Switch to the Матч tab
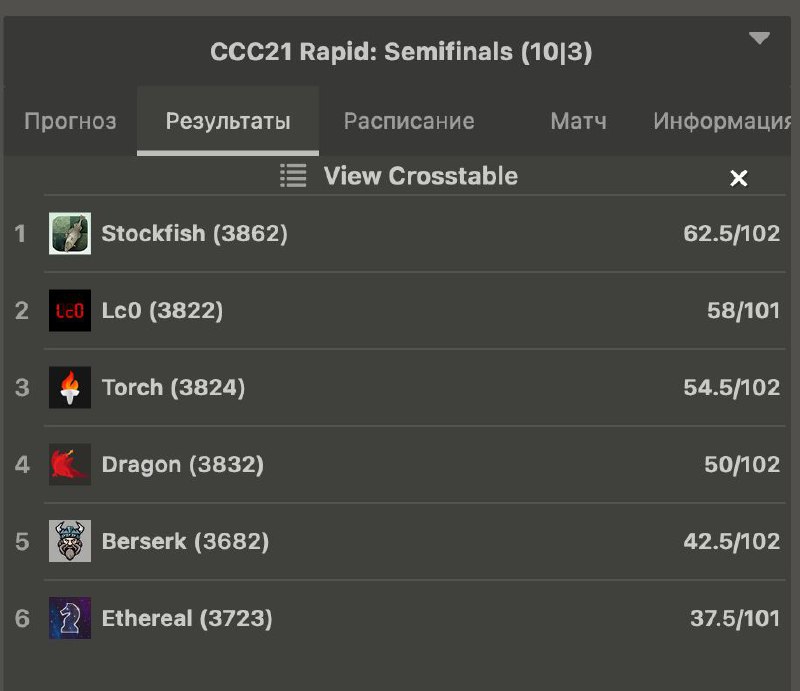 coord(579,121)
